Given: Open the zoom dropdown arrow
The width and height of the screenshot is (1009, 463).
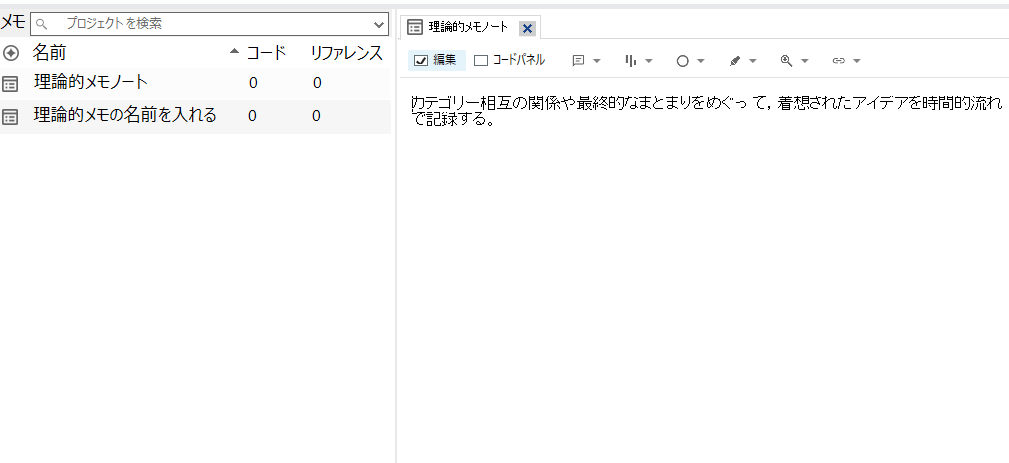Looking at the screenshot, I should [x=804, y=61].
